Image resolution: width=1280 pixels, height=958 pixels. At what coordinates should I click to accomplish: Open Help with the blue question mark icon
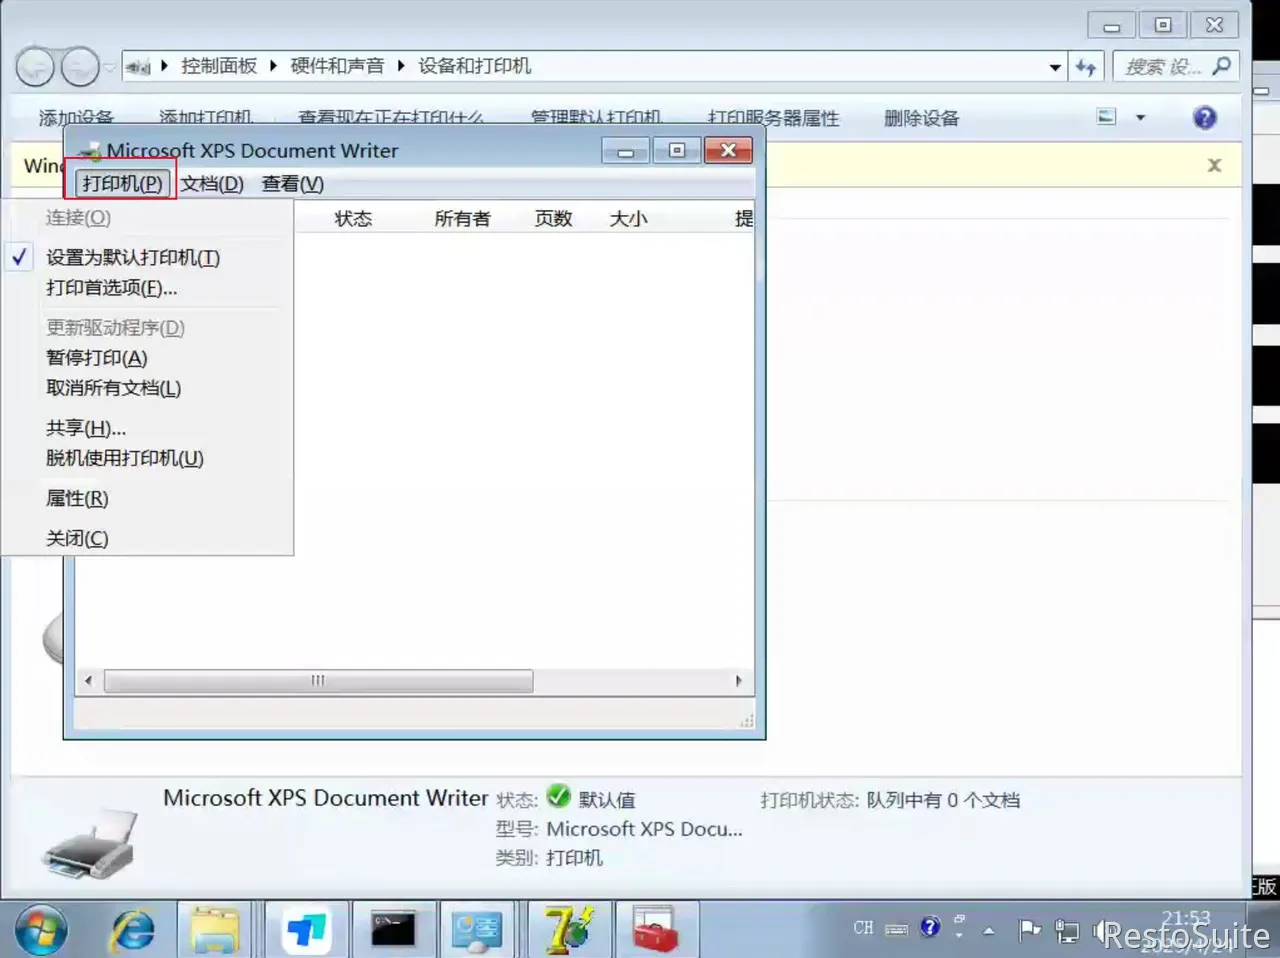click(1205, 118)
